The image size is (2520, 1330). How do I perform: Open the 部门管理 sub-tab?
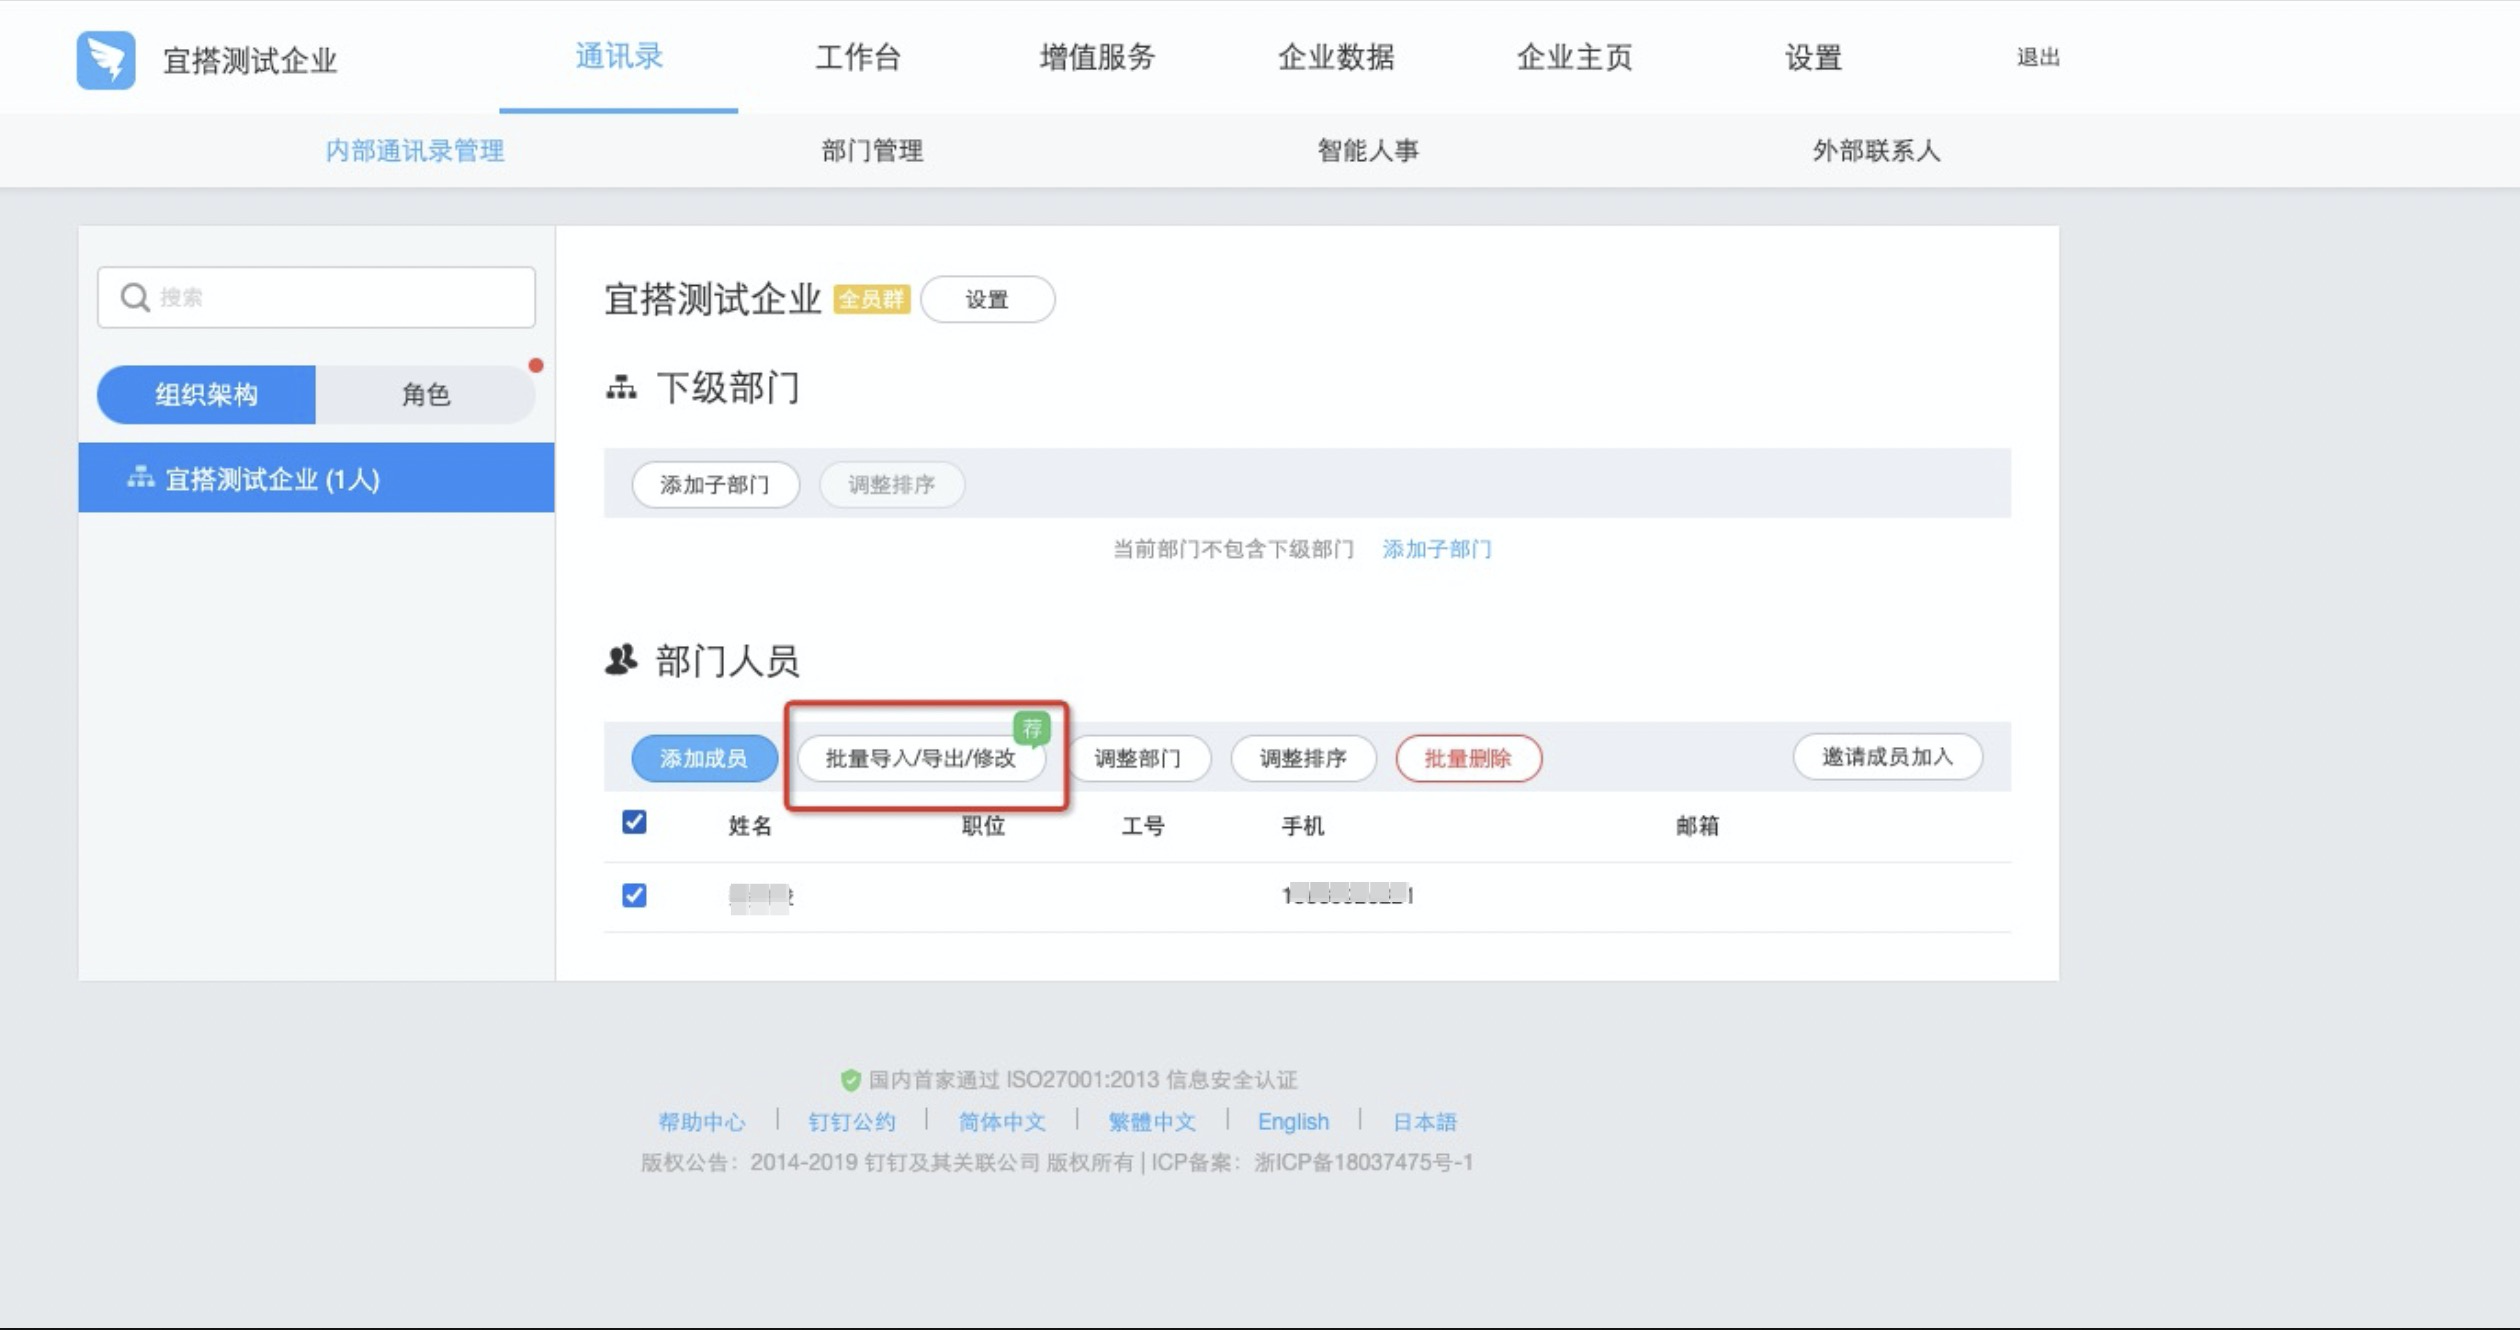tap(872, 151)
